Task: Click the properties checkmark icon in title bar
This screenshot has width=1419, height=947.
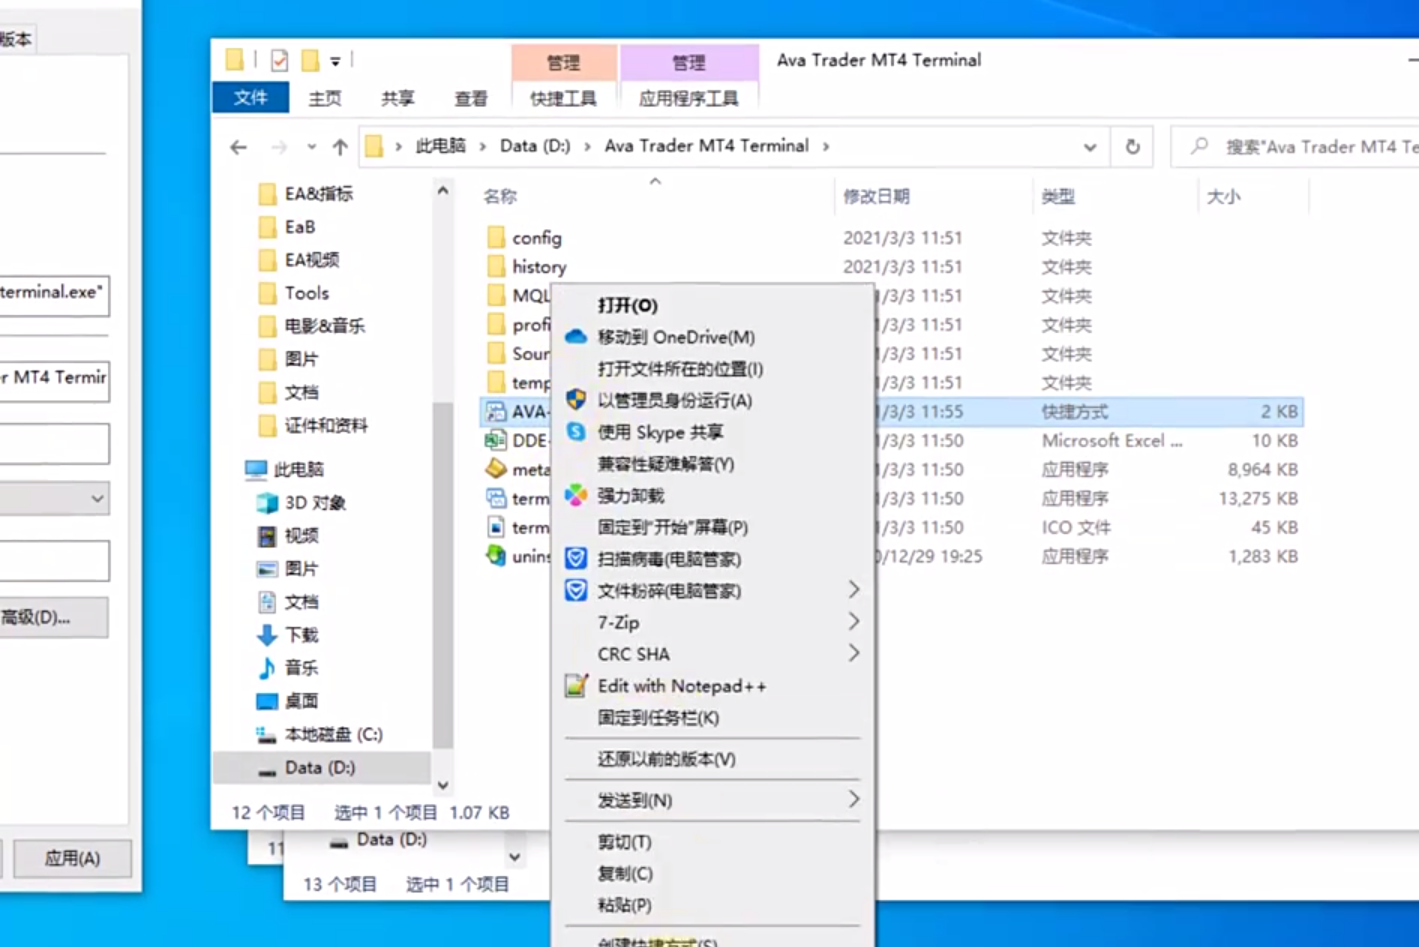Action: coord(280,61)
